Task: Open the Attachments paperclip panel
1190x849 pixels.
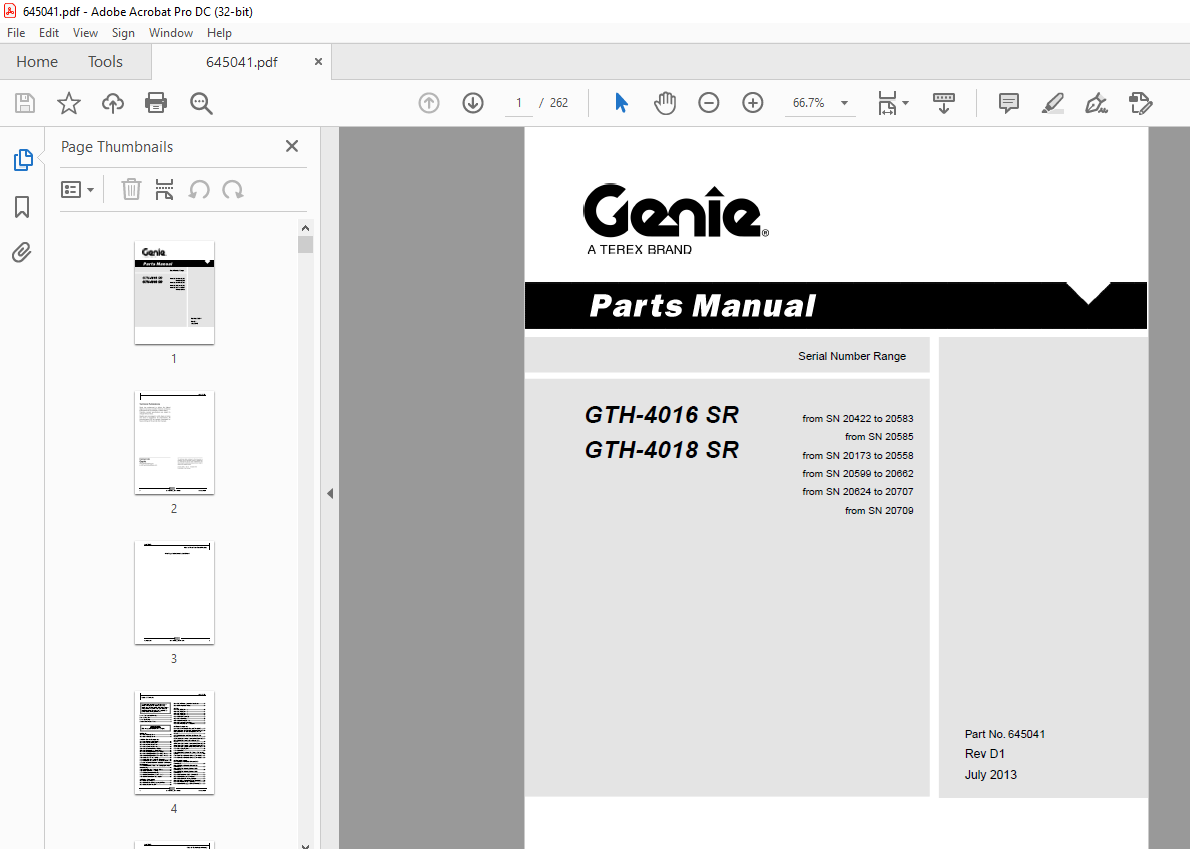Action: tap(22, 252)
